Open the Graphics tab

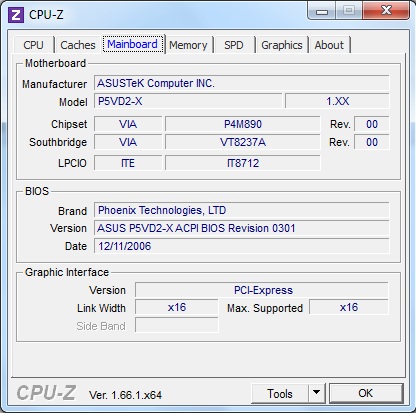(x=282, y=45)
